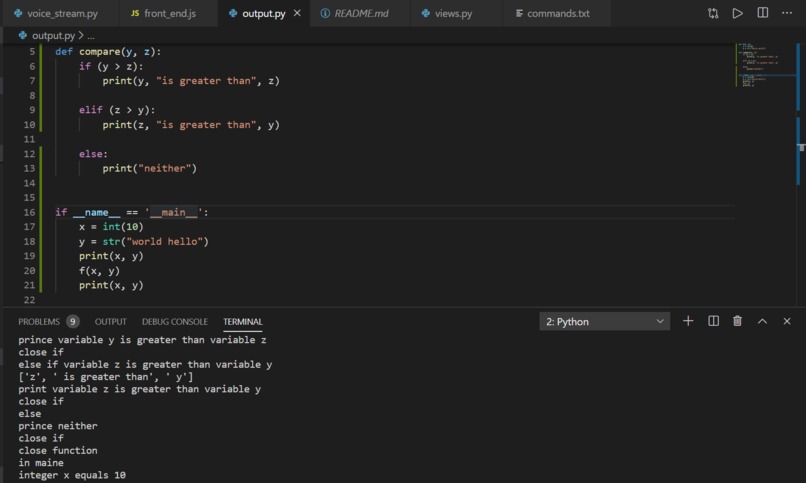The height and width of the screenshot is (483, 806).
Task: Open the editor More Actions ellipsis menu
Action: (x=787, y=13)
